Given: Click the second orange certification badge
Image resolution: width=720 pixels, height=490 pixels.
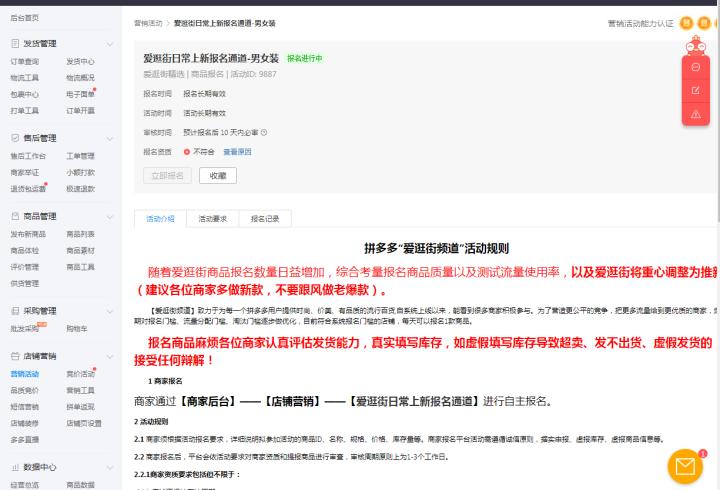Looking at the screenshot, I should (704, 23).
